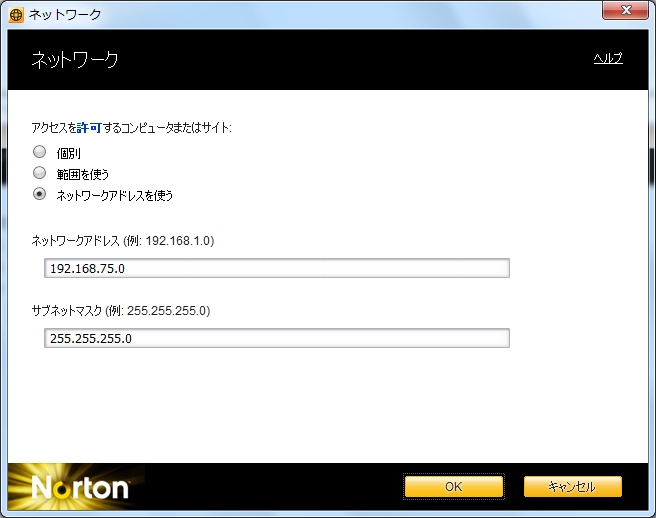Click the ネットワークアドレス (例: 192.168.1.0) label
The image size is (656, 518).
123,241
